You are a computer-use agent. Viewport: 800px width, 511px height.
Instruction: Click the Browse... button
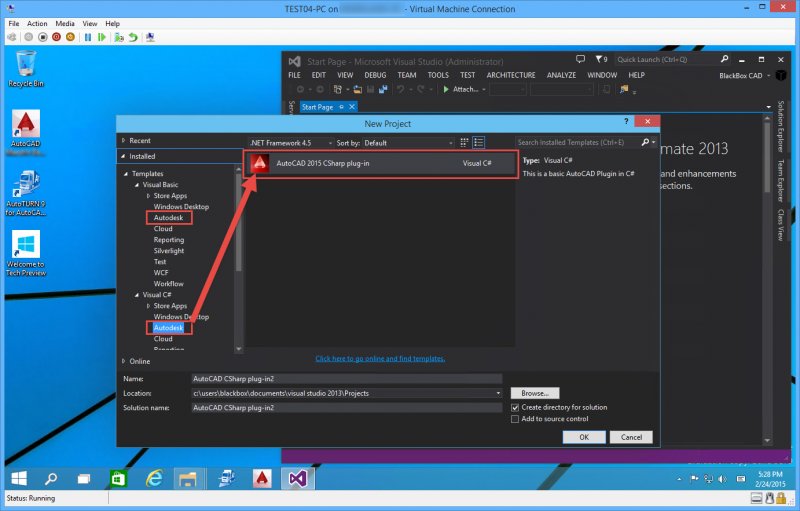[x=535, y=393]
